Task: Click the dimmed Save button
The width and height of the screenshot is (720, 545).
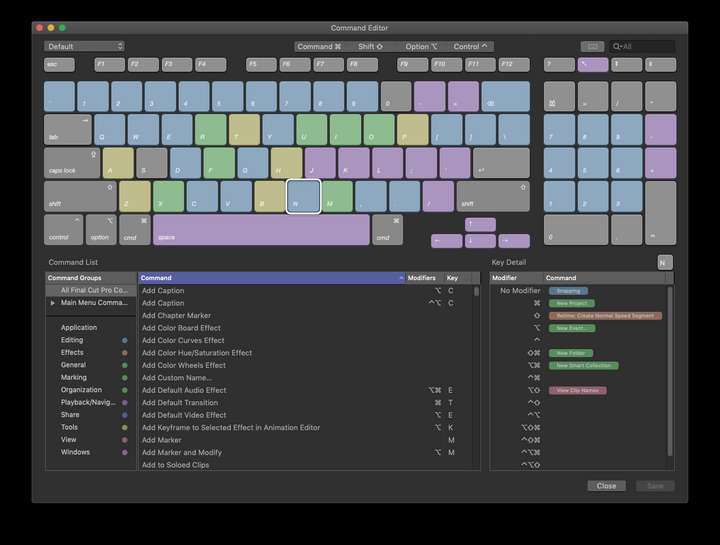Action: click(x=655, y=486)
